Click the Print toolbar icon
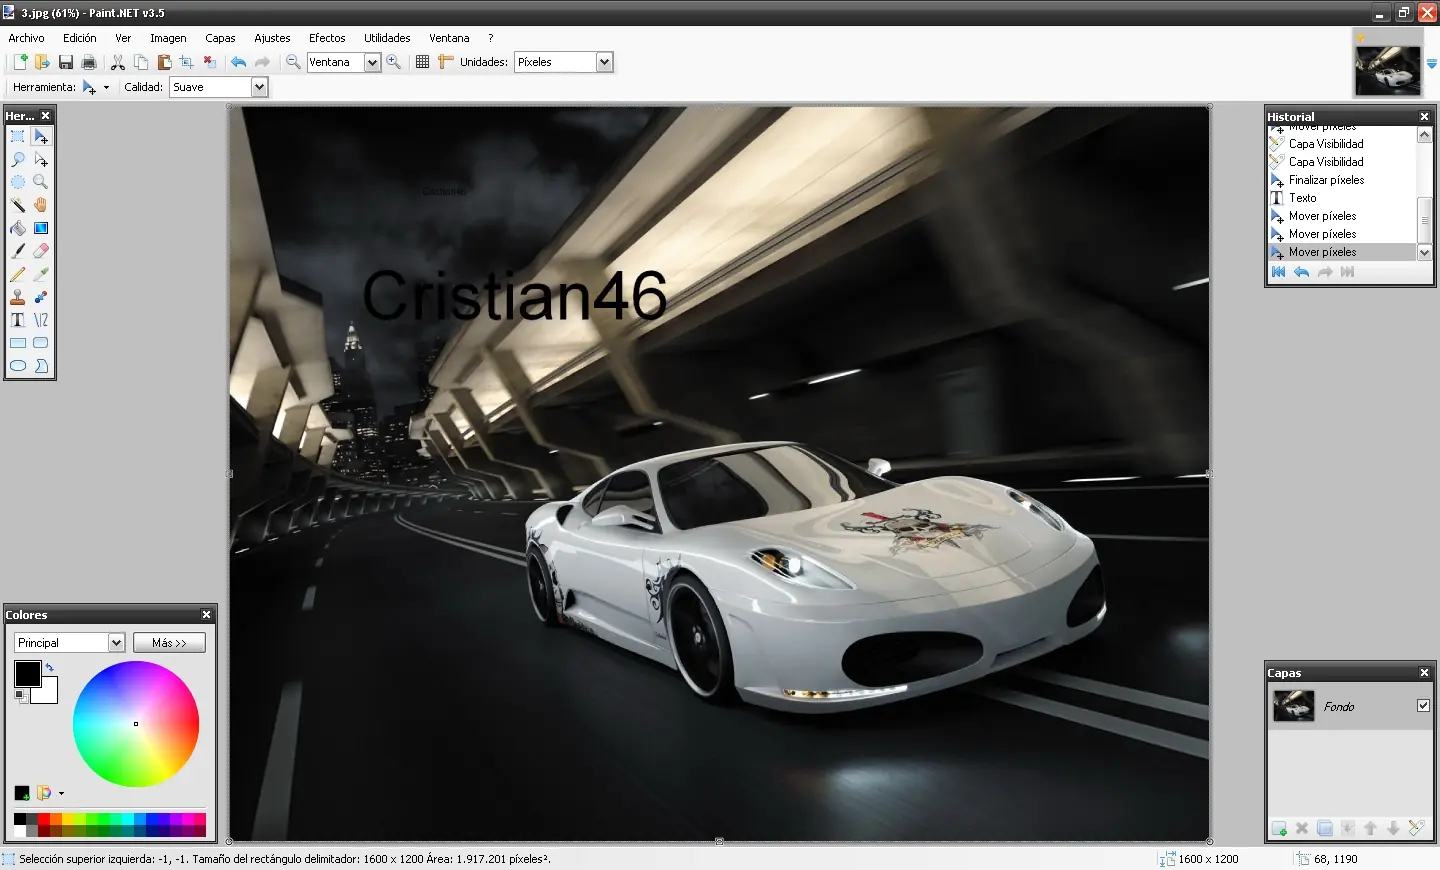The height and width of the screenshot is (870, 1440). 89,62
